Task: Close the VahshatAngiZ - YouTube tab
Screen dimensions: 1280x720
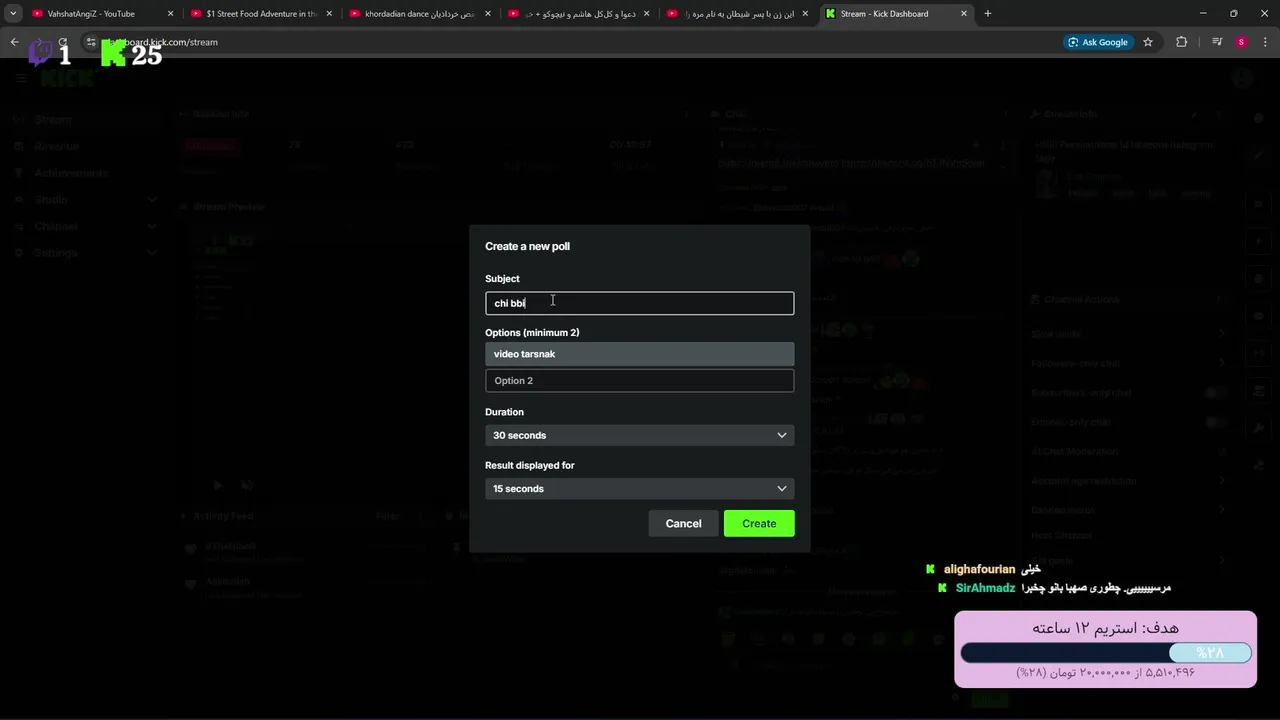Action: [170, 14]
